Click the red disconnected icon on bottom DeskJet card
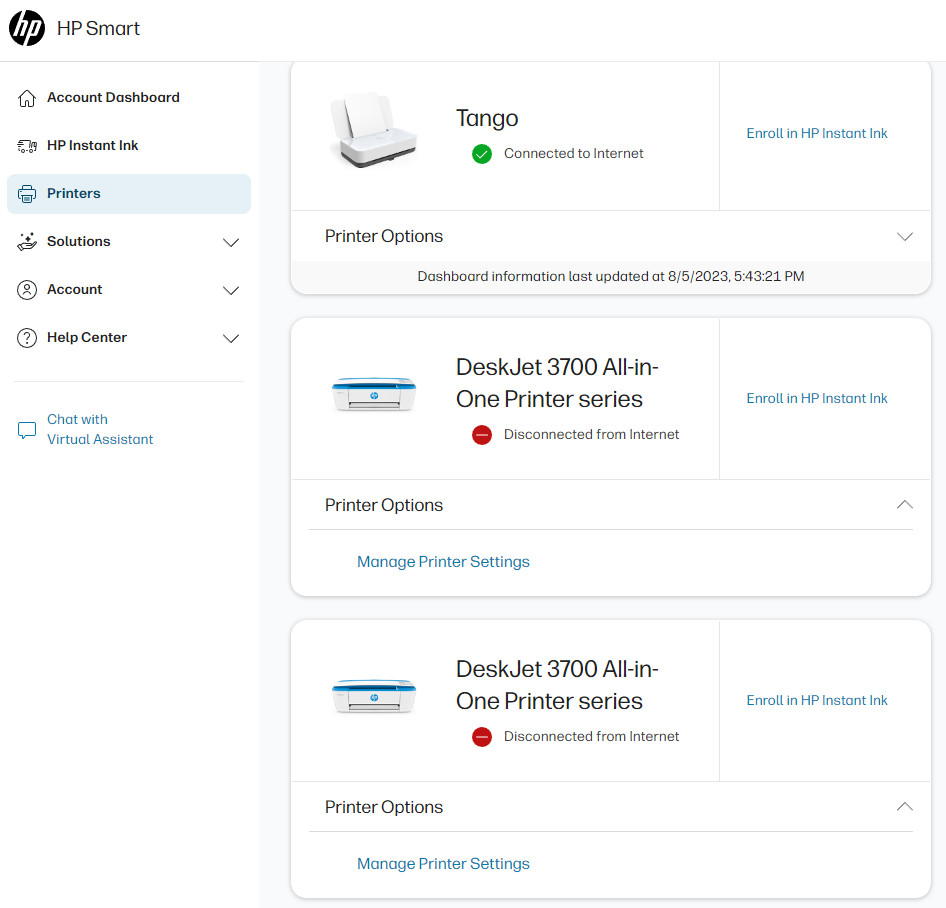946x908 pixels. point(482,737)
